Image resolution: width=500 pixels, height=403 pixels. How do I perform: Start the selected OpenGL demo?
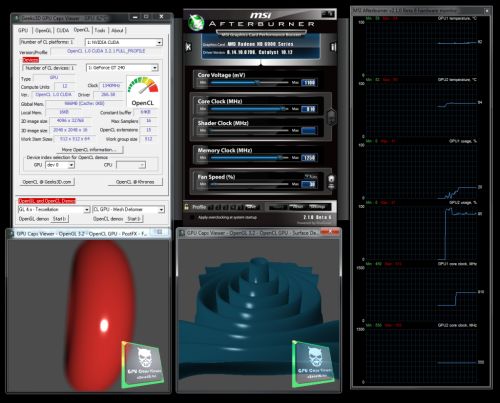(60, 219)
